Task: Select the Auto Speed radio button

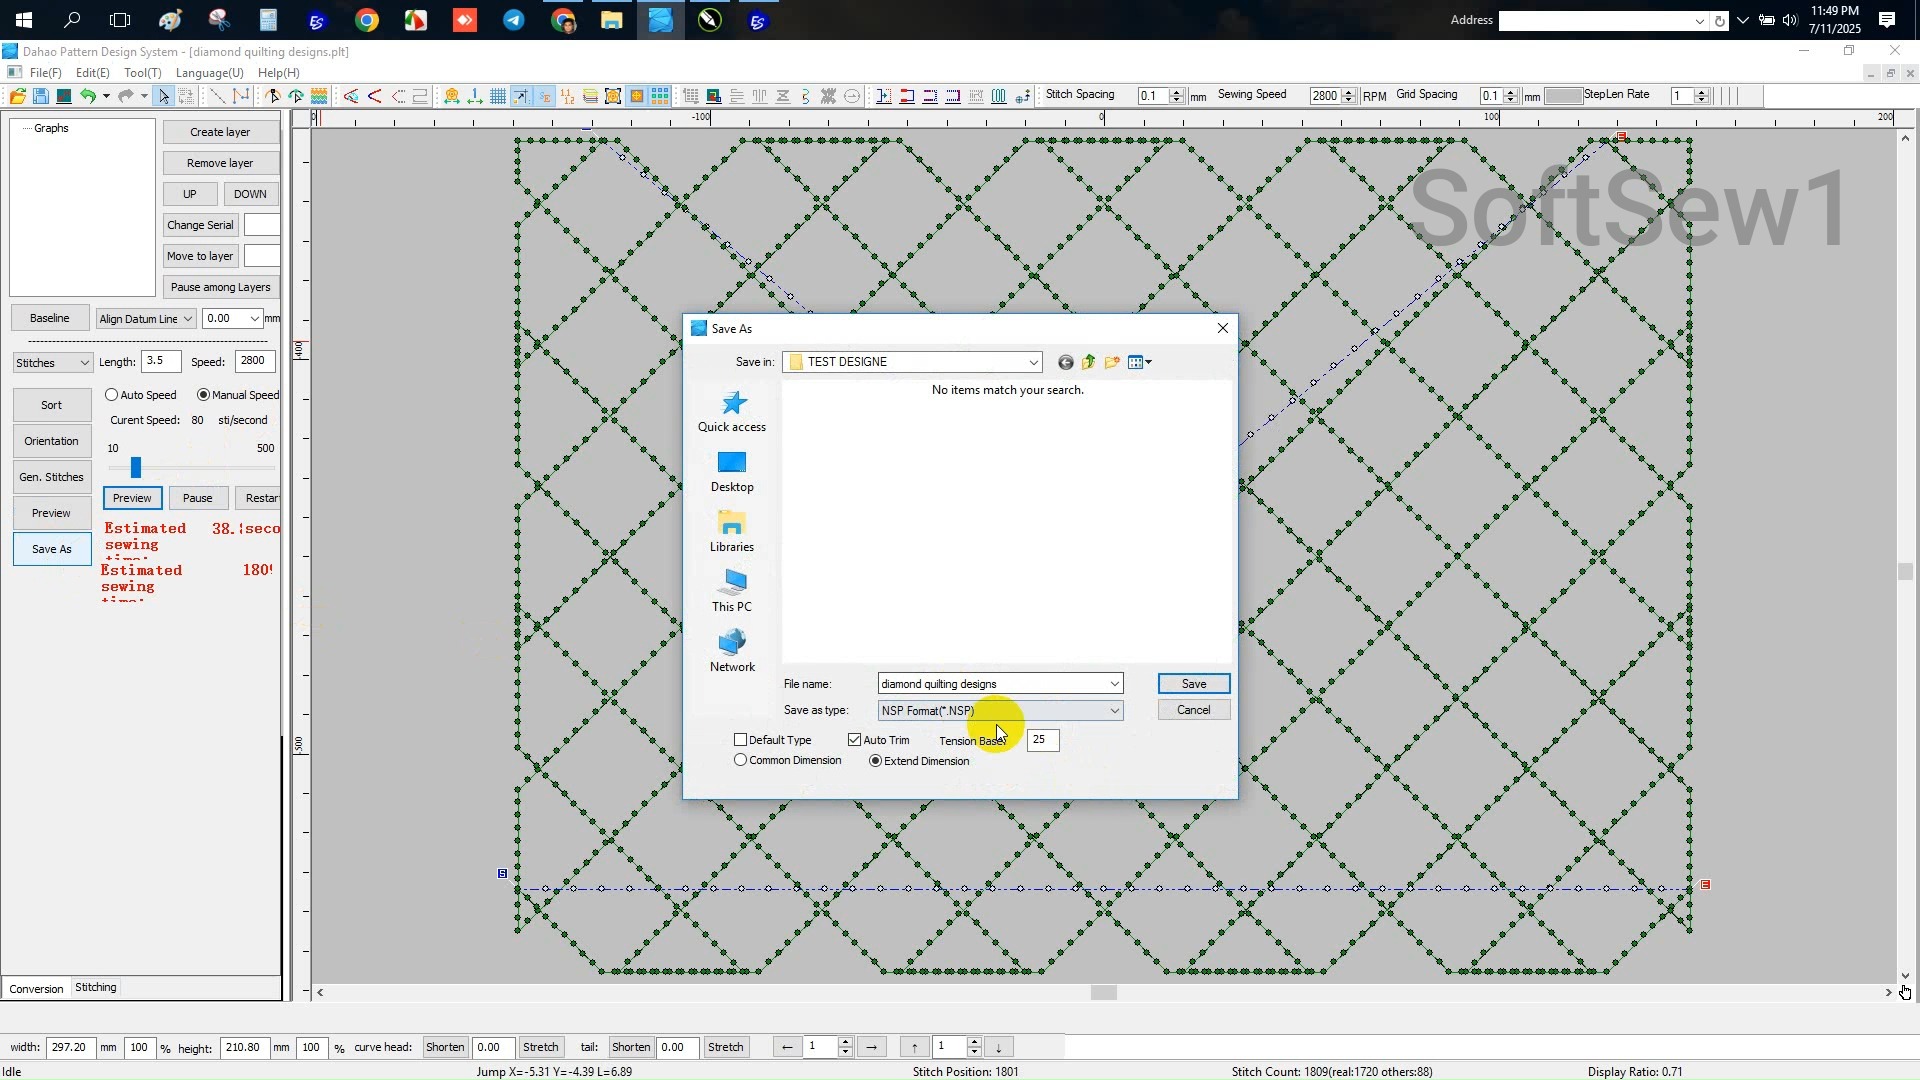Action: 112,395
